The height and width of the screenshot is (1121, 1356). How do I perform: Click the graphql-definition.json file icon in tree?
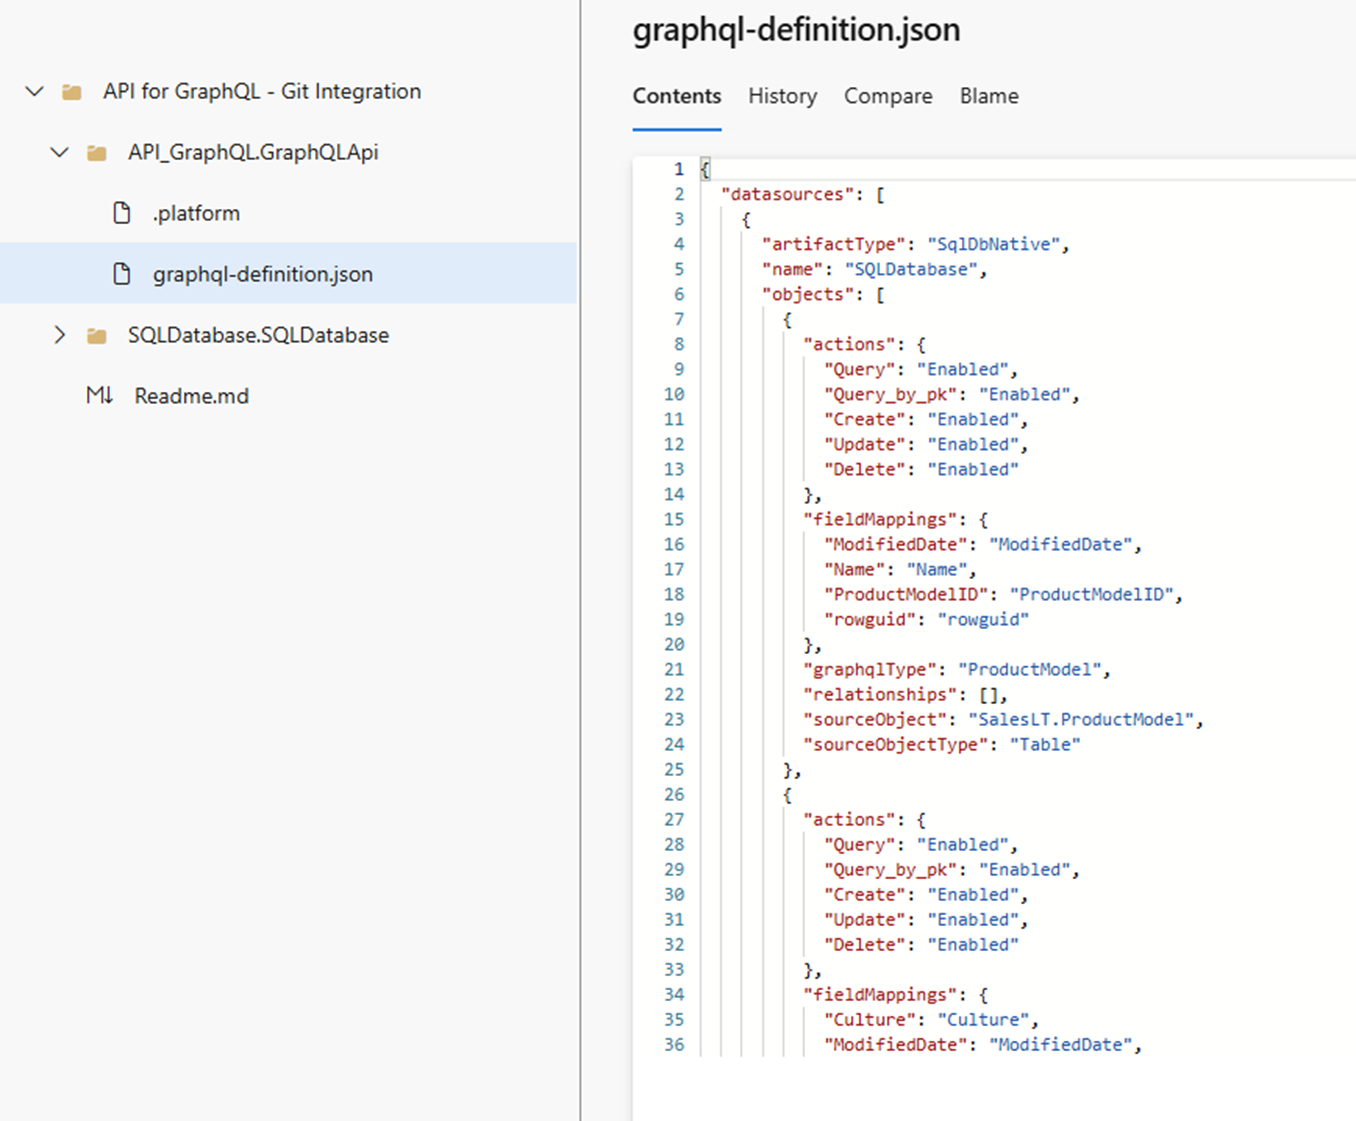click(122, 274)
